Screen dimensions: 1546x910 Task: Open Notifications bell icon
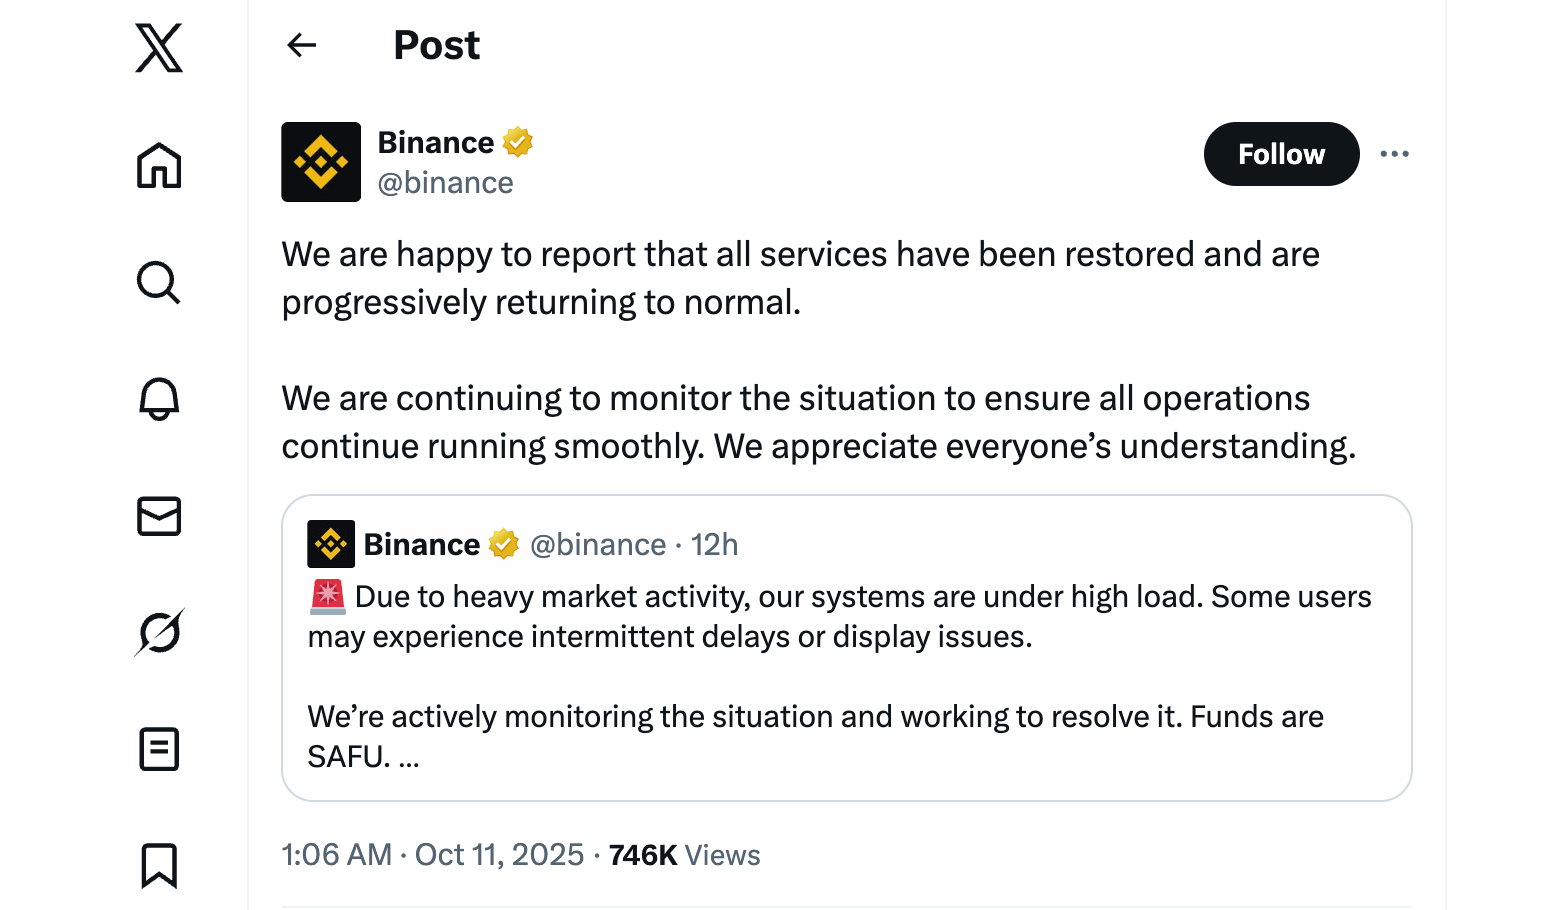pos(159,399)
